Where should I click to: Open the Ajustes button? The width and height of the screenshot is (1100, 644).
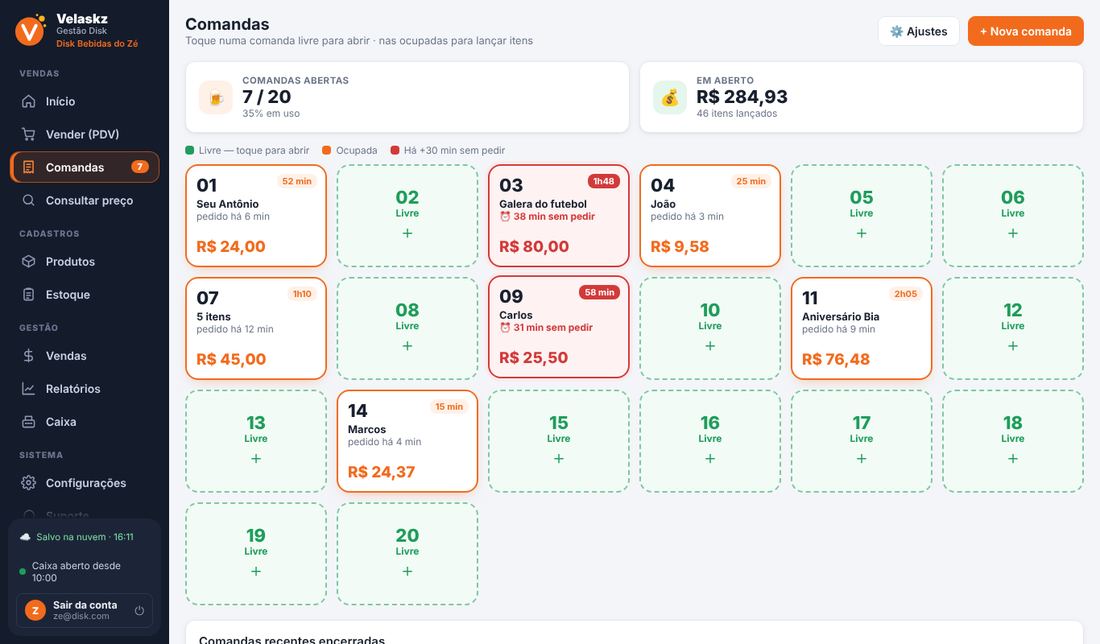pyautogui.click(x=918, y=31)
